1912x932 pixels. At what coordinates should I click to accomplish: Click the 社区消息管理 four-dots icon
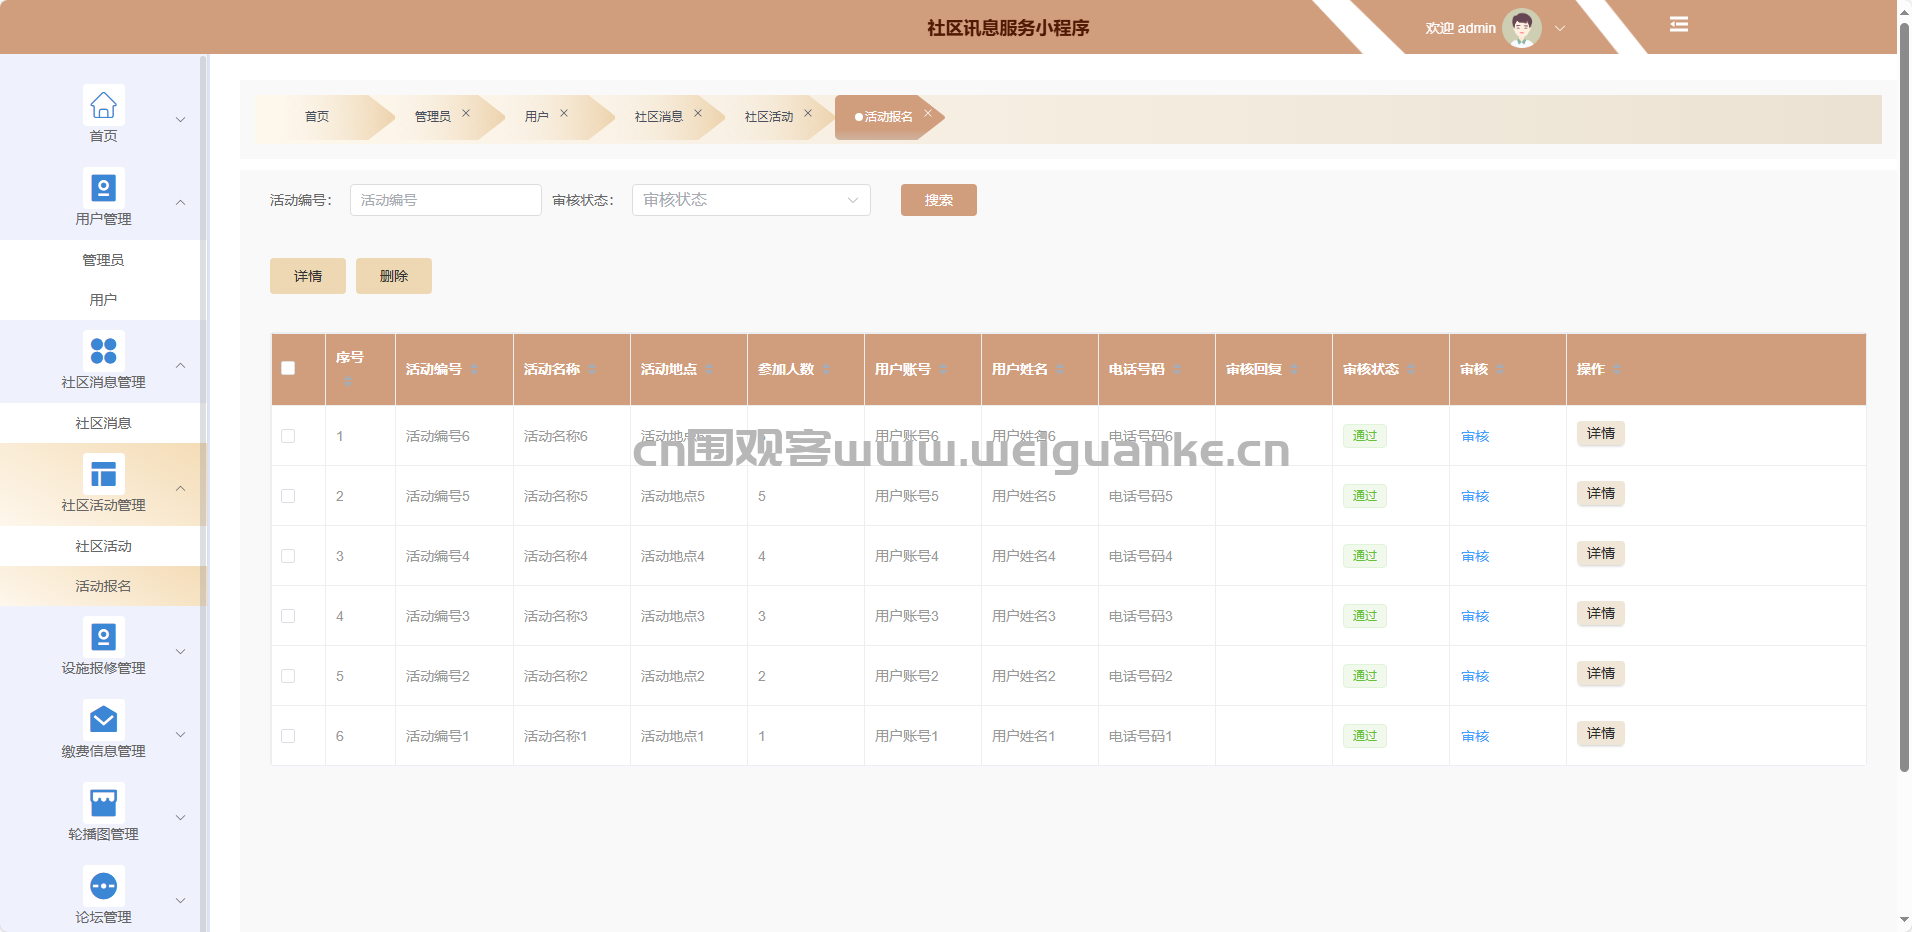coord(103,351)
